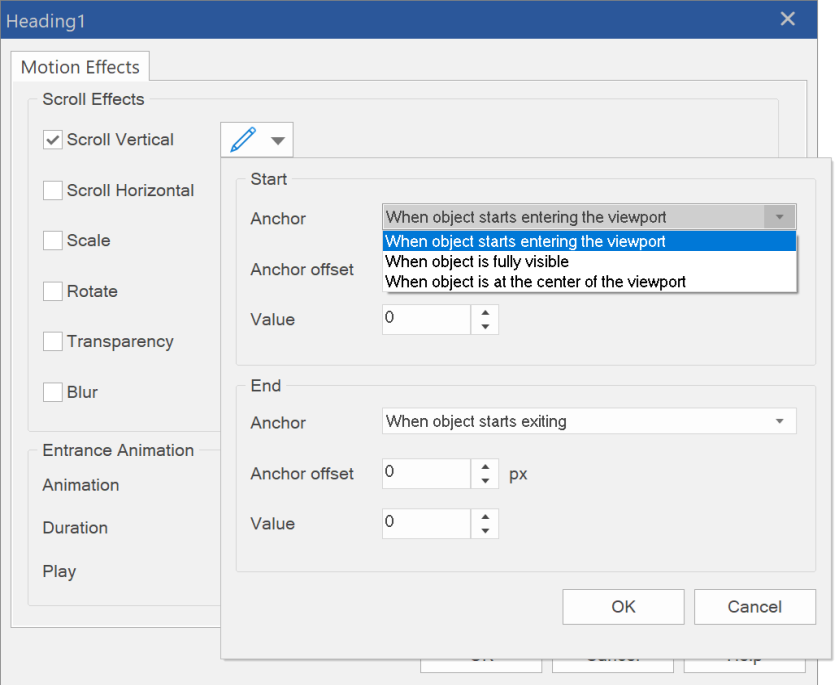Click the End Value input field
This screenshot has height=686, width=839.
pos(426,524)
